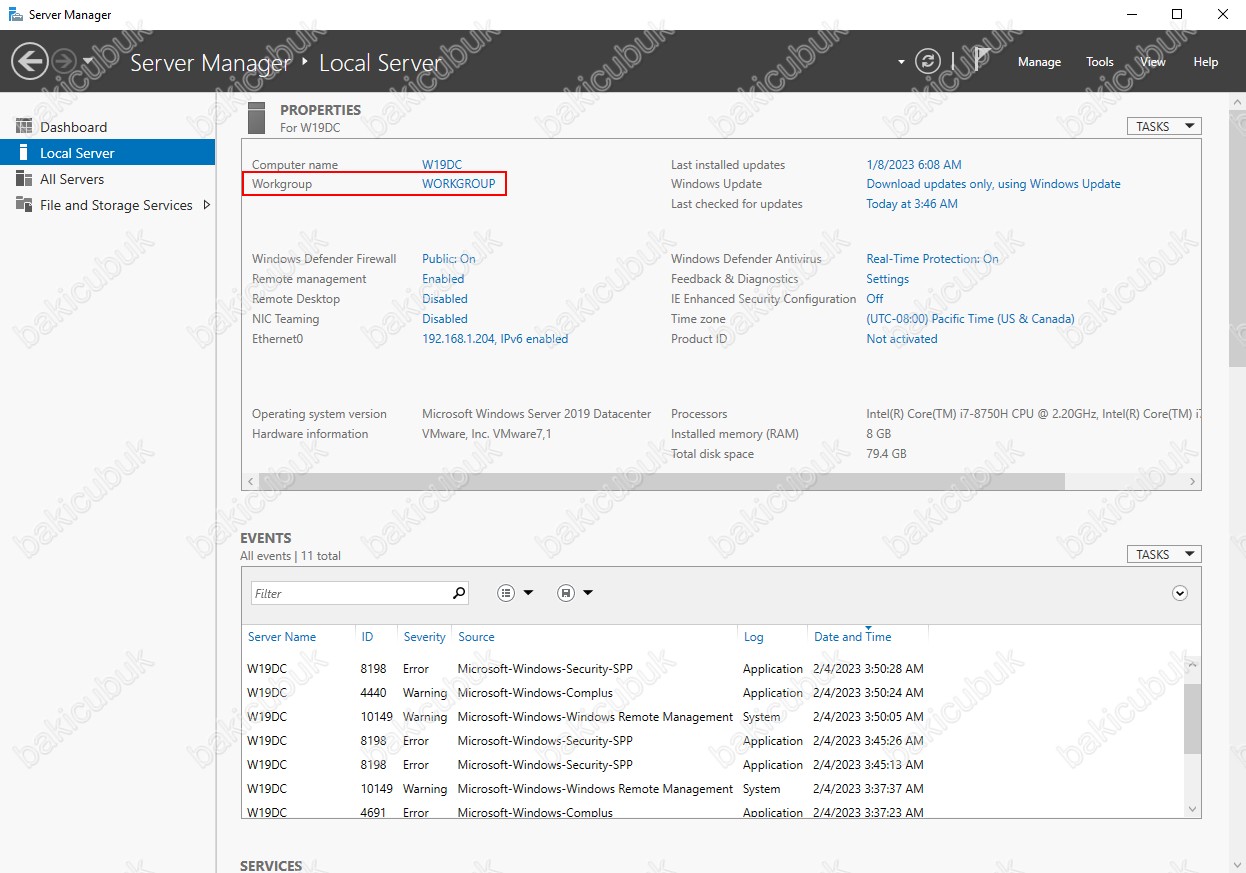Select the event logged at 3:45:26 AM
The width and height of the screenshot is (1246, 873).
click(x=713, y=741)
